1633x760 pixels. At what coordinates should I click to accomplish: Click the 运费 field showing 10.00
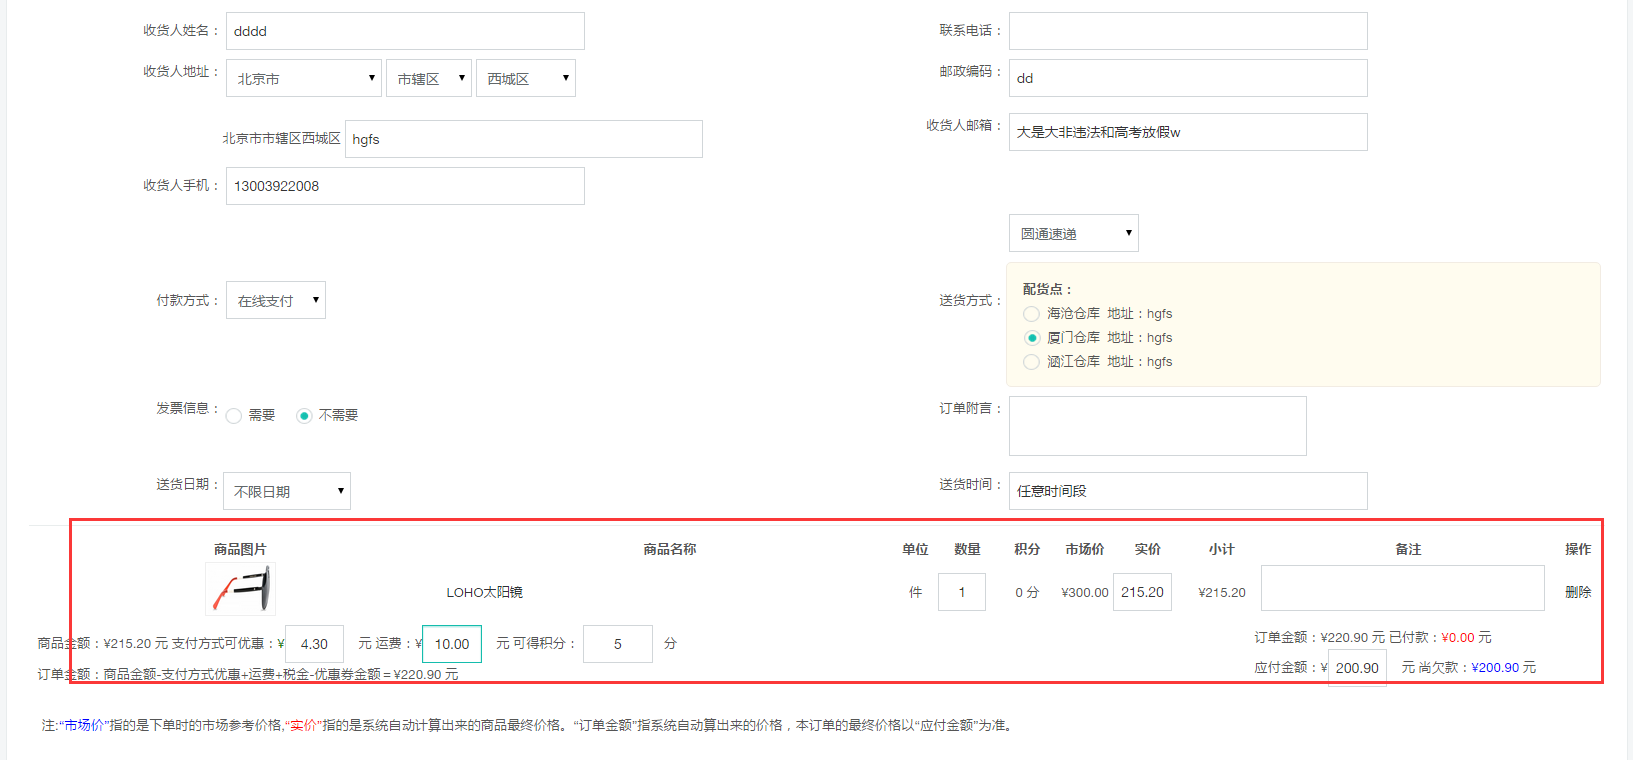click(452, 644)
